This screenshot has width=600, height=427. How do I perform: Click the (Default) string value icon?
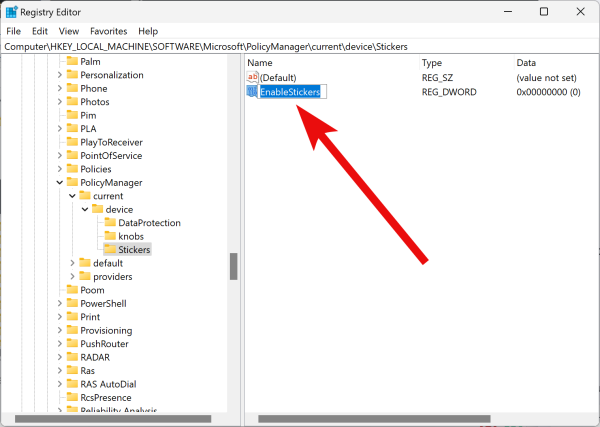[x=252, y=77]
